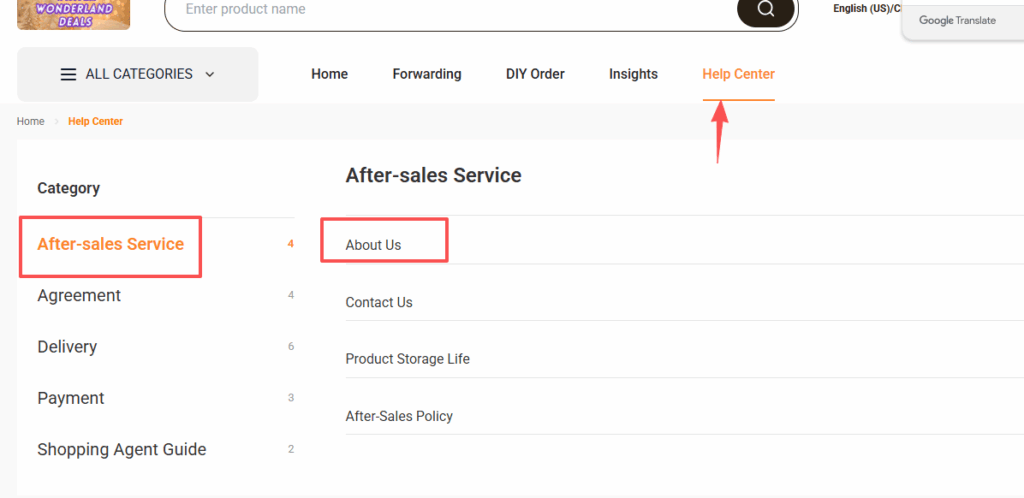Open the Product Storage Life article
Viewport: 1024px width, 498px height.
408,359
